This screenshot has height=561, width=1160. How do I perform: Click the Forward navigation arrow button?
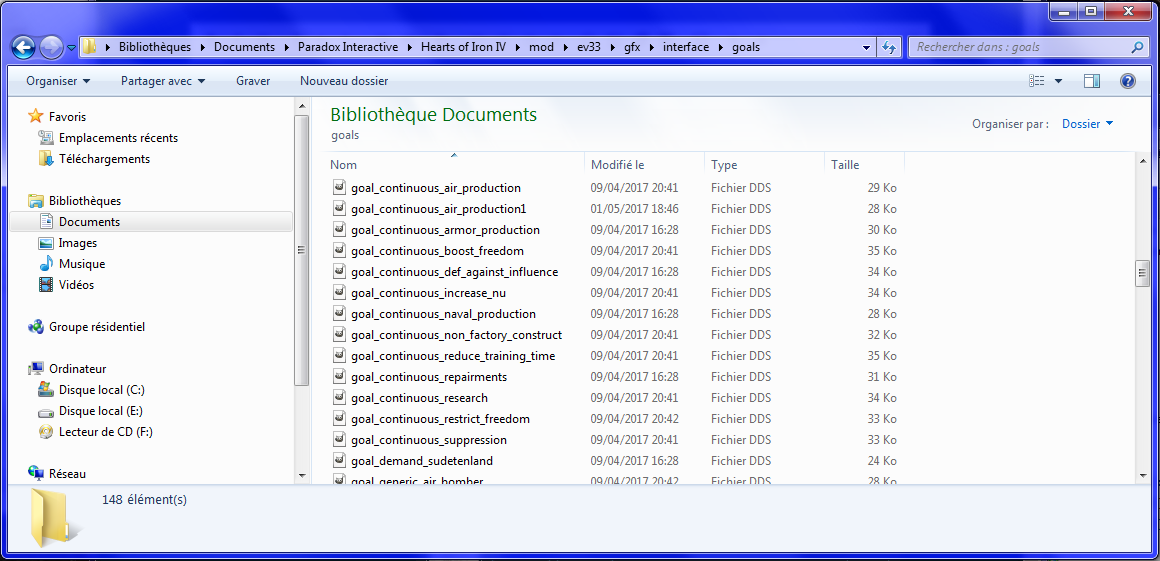[51, 46]
